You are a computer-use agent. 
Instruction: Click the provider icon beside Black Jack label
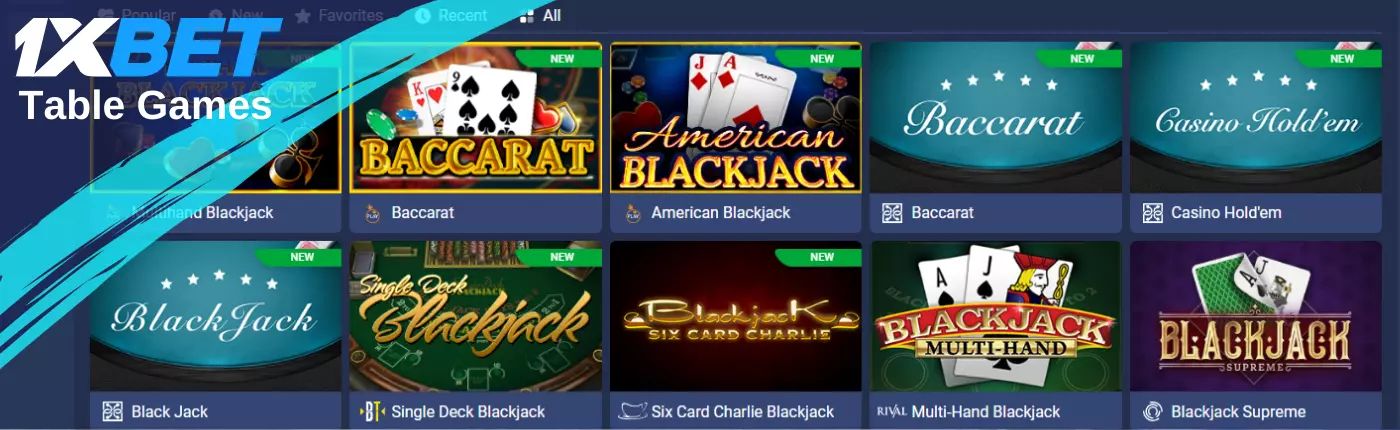tap(112, 412)
